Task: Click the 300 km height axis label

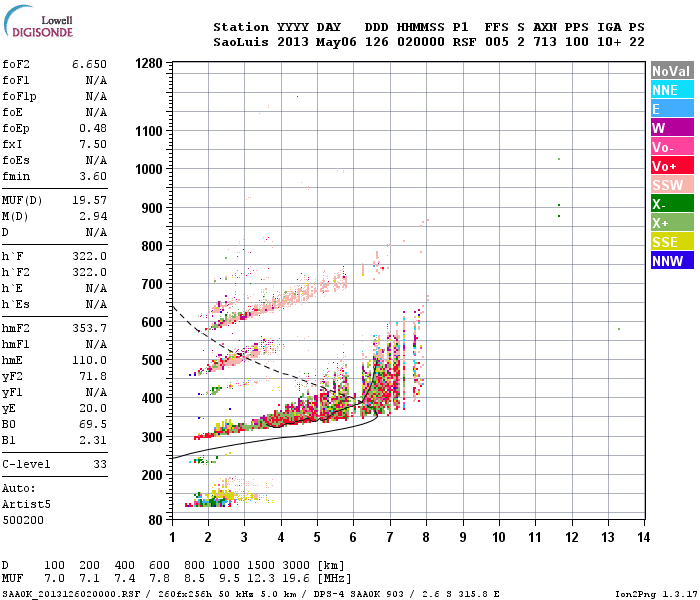Action: point(152,437)
